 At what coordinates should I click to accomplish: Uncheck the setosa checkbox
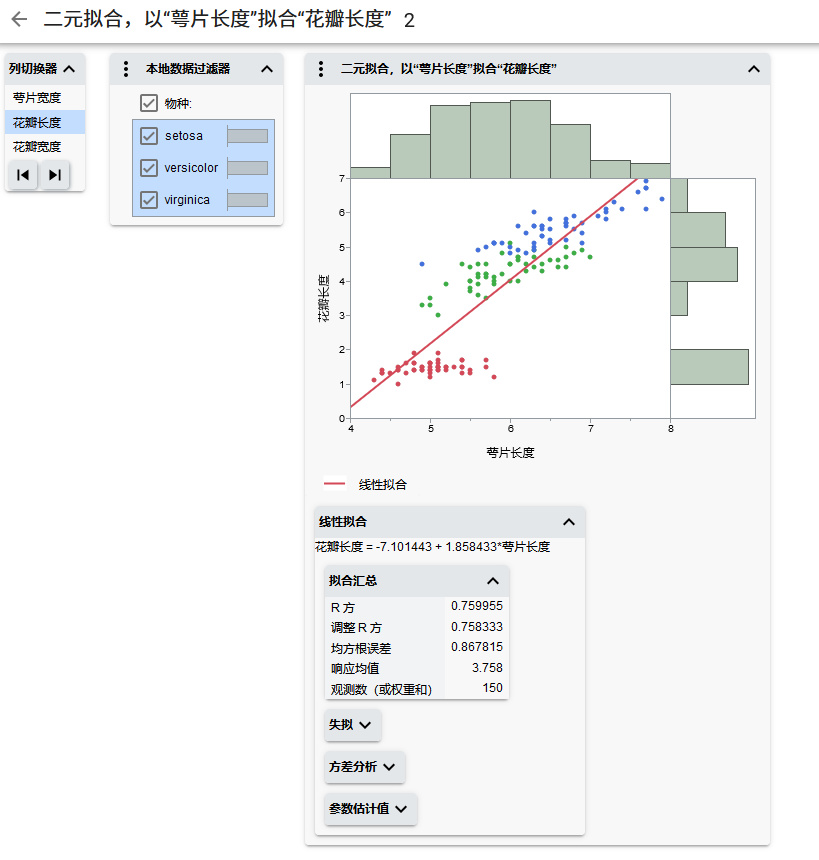[x=150, y=136]
